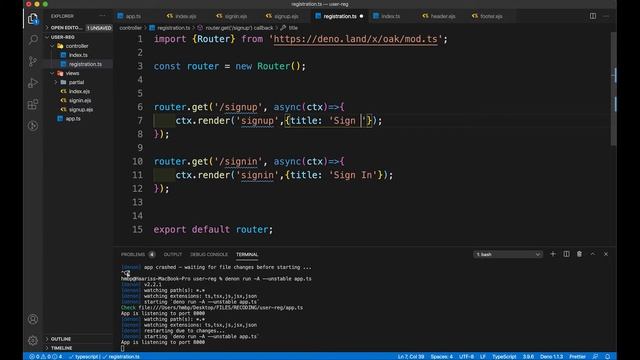This screenshot has height=360, width=640.
Task: Collapse the controller folder
Action: pos(77,46)
